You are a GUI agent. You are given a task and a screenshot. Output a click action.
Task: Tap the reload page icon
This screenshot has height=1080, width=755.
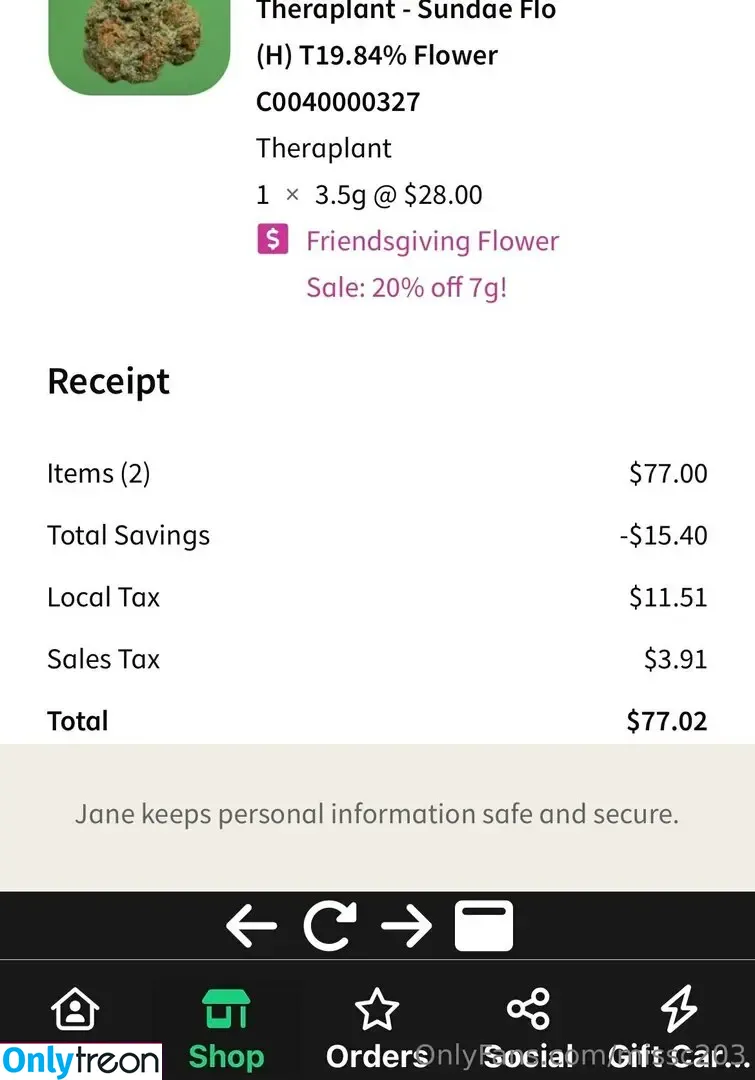[330, 926]
